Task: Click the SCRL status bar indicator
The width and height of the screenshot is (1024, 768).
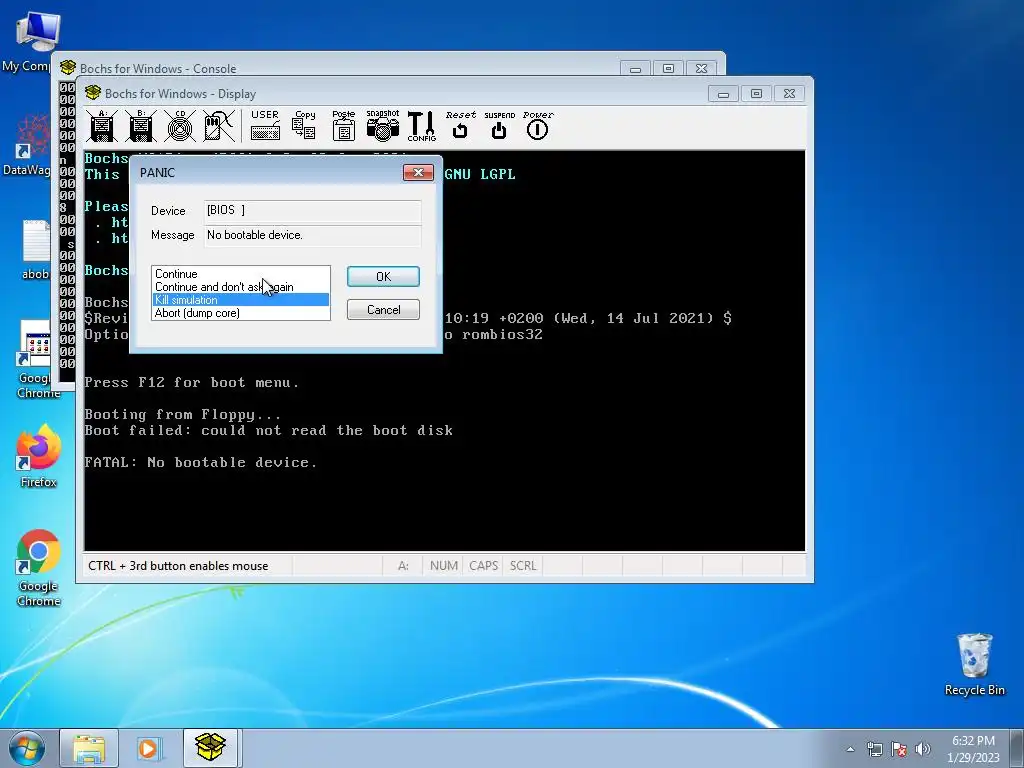Action: click(523, 566)
